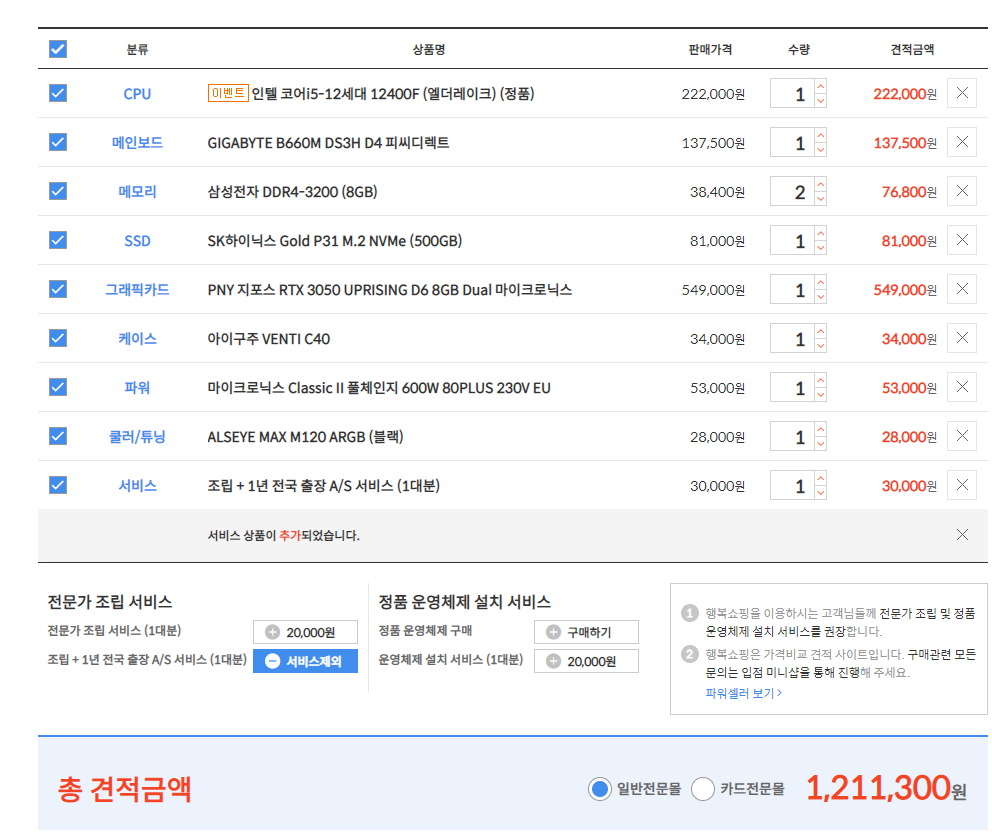Uncheck the 파워 row checkbox
Screen dimensions: 992x834
(x=58, y=387)
